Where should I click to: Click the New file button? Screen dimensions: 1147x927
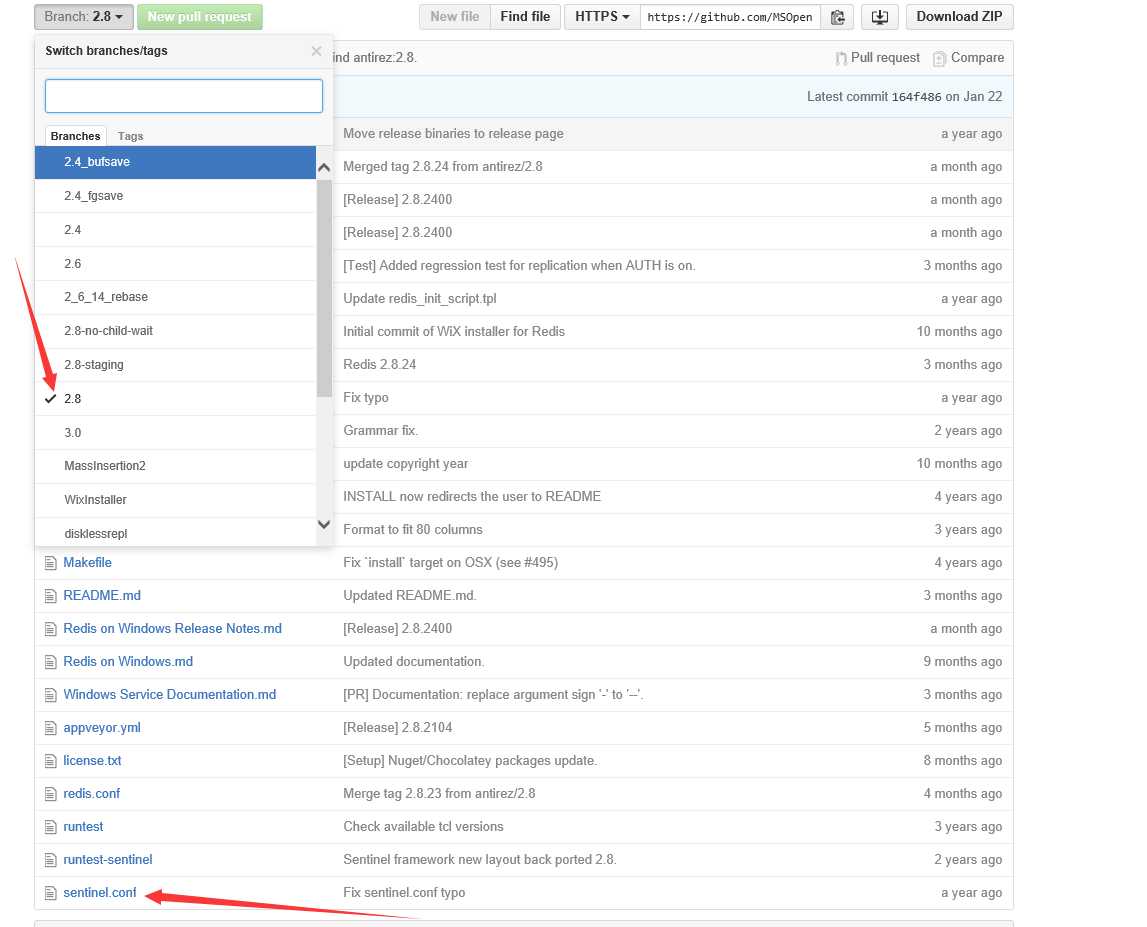point(454,17)
